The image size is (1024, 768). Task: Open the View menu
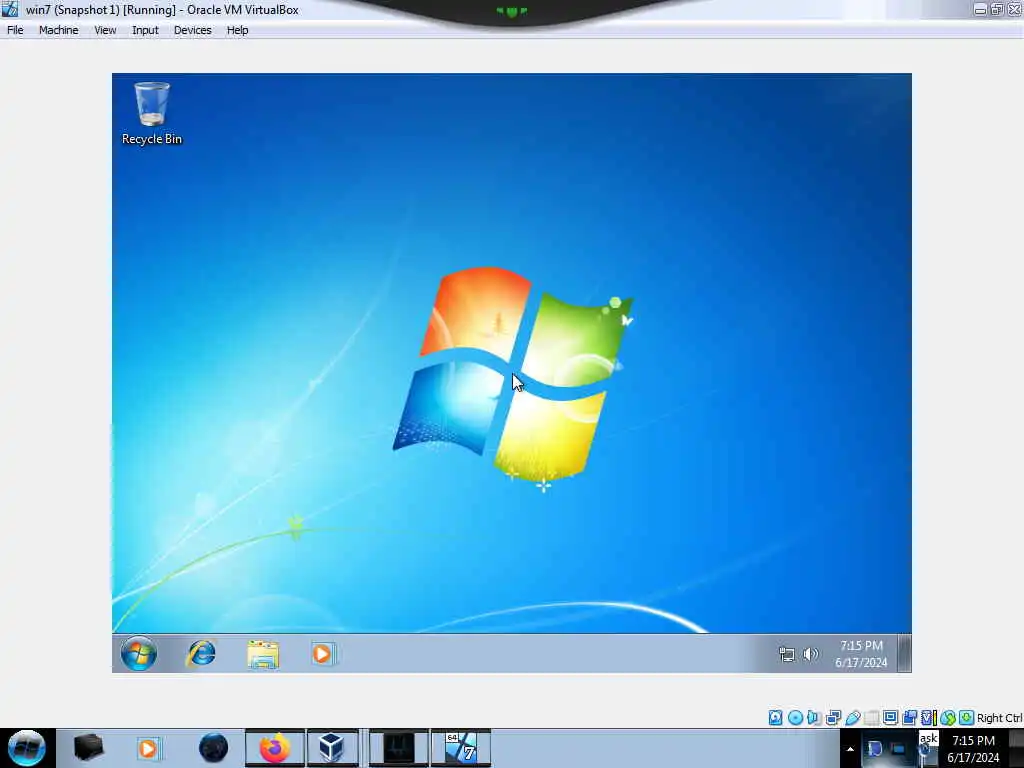click(x=105, y=30)
